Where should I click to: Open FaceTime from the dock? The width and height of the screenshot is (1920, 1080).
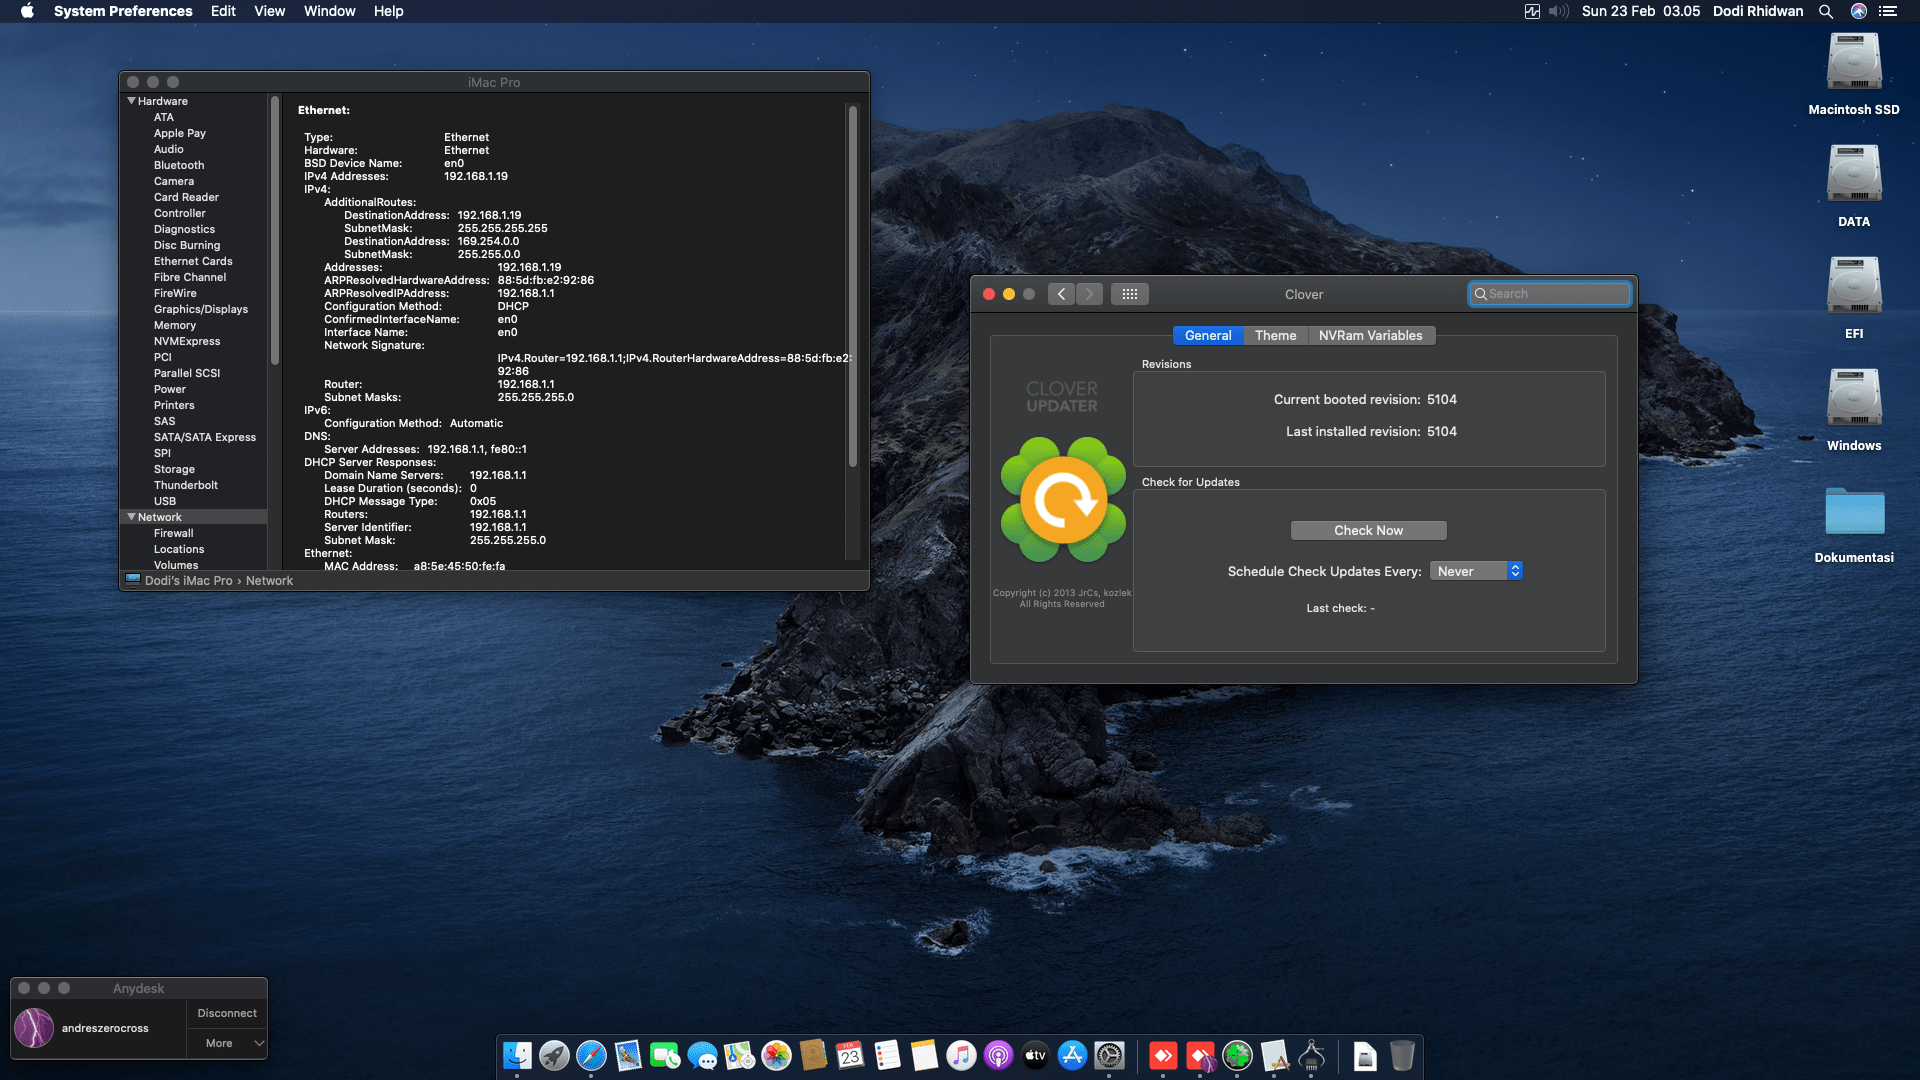click(665, 1055)
